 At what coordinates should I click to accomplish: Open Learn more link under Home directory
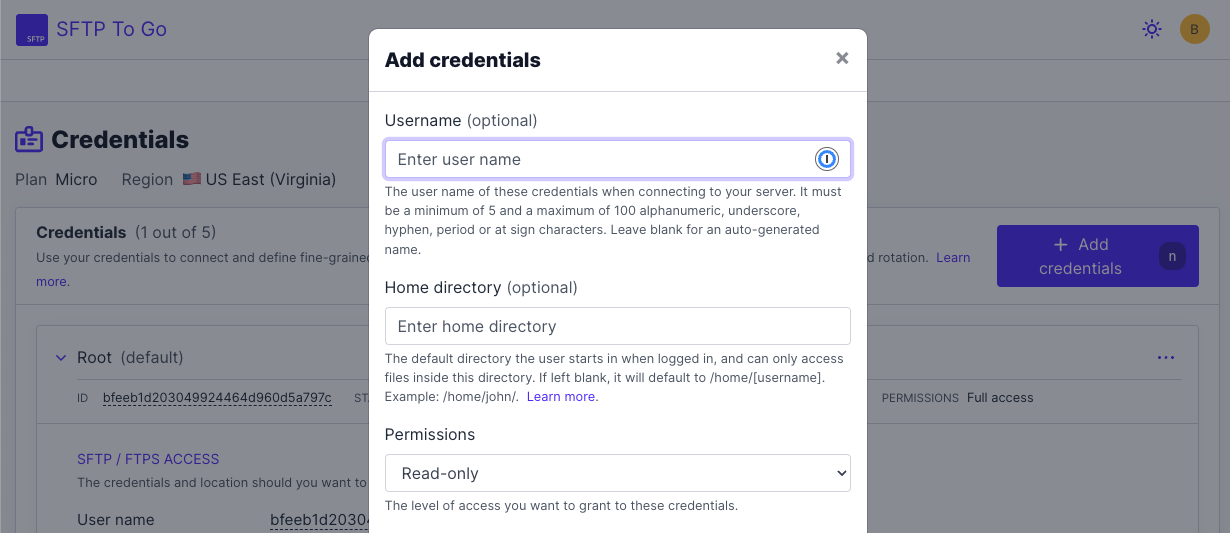click(562, 397)
